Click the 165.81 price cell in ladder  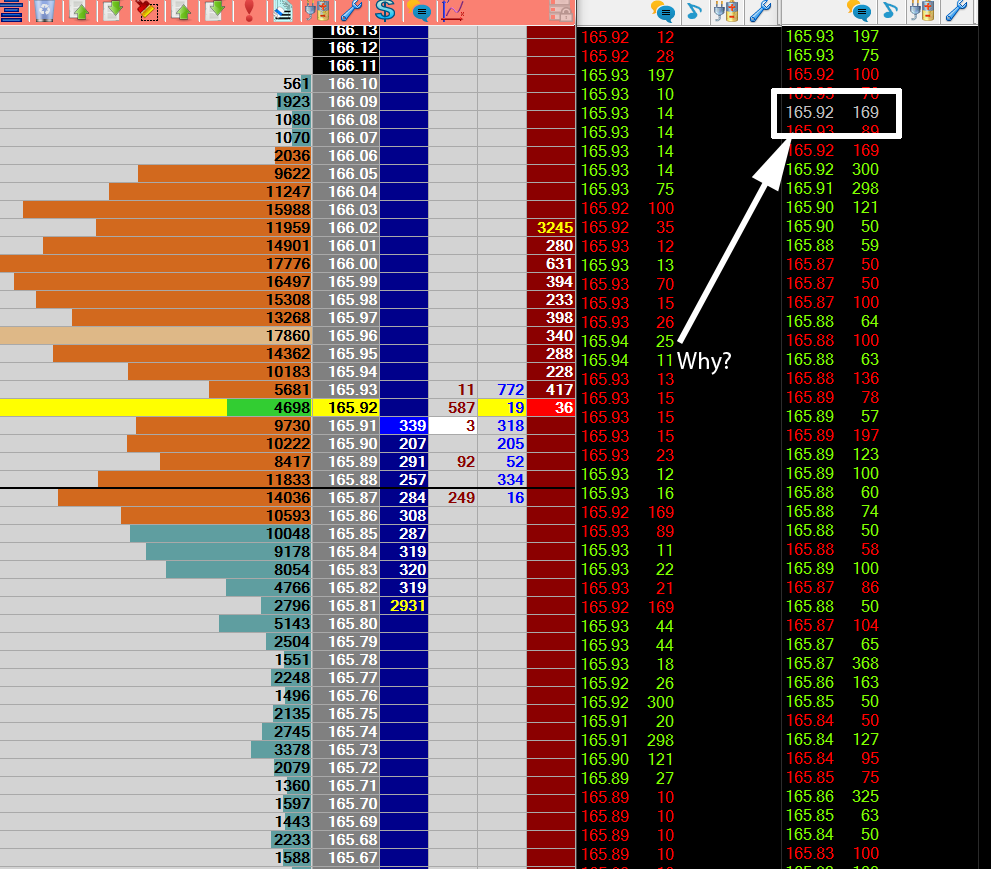[x=346, y=605]
